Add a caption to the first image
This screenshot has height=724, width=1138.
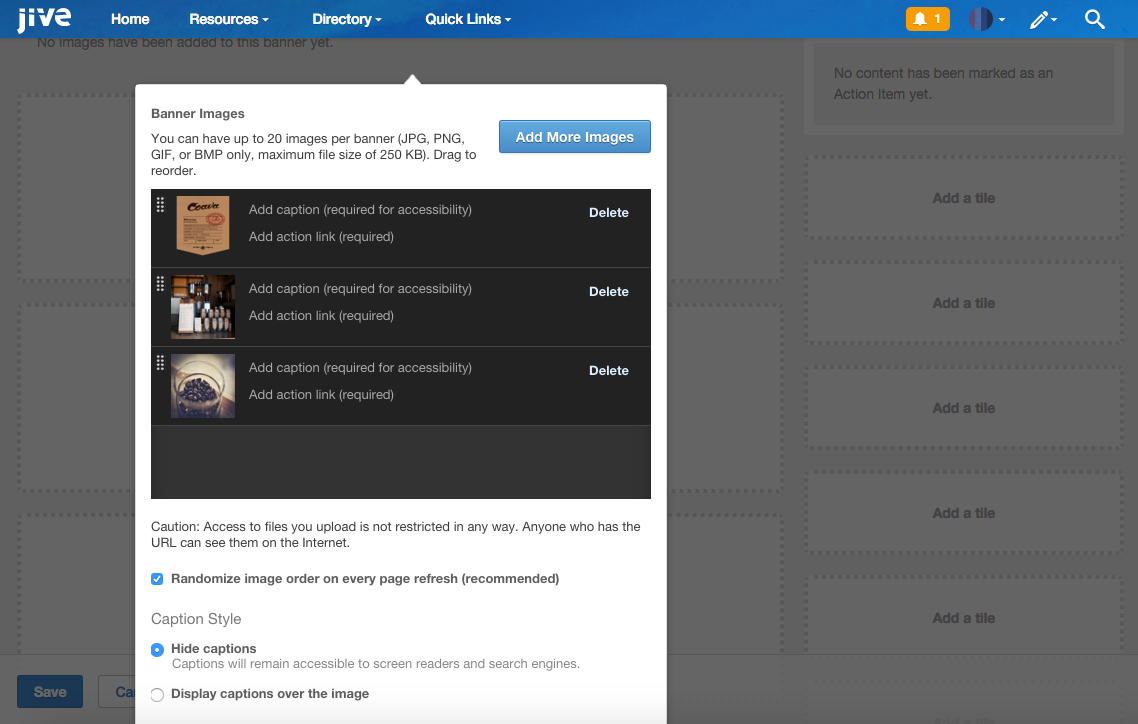click(360, 209)
